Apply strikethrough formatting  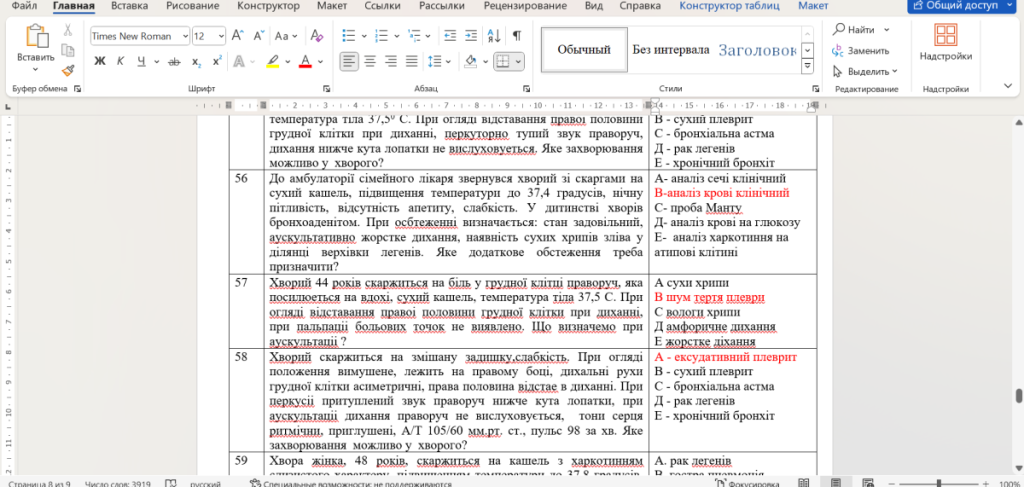(174, 61)
